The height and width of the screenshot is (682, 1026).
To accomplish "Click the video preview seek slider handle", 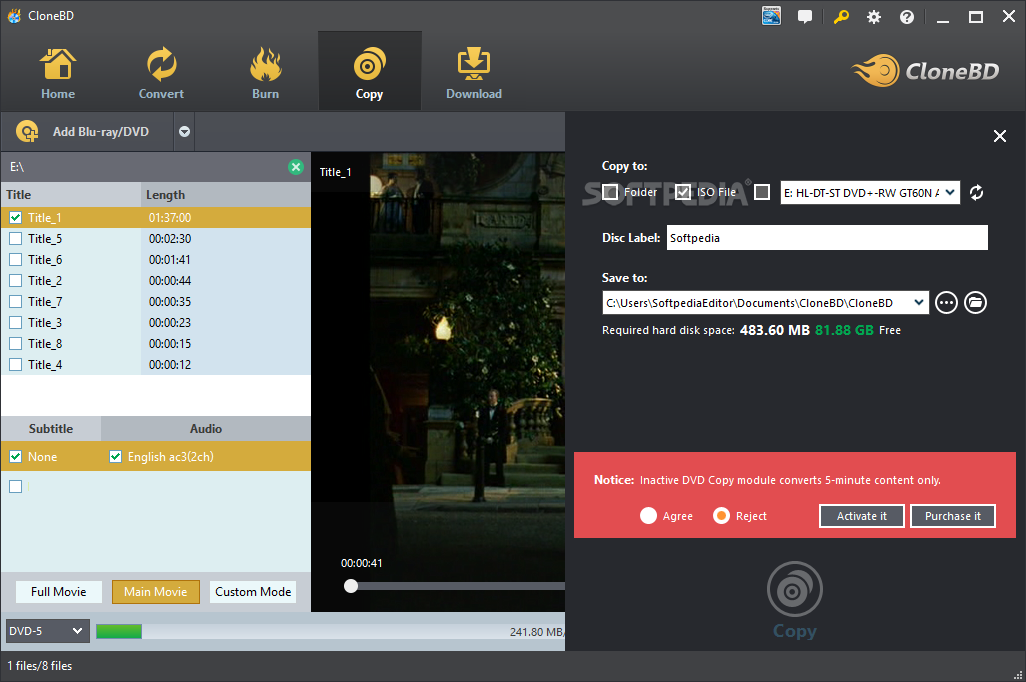I will tap(351, 586).
